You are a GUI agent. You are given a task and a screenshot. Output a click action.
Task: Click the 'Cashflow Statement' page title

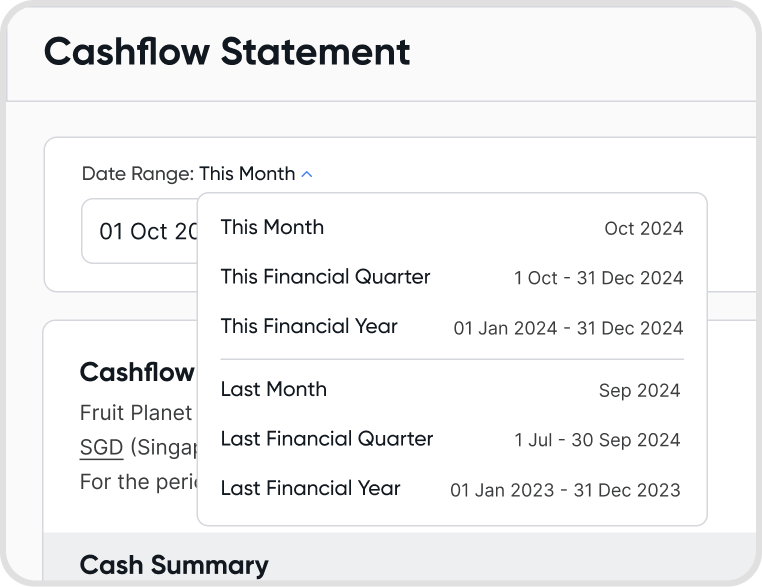(x=227, y=51)
